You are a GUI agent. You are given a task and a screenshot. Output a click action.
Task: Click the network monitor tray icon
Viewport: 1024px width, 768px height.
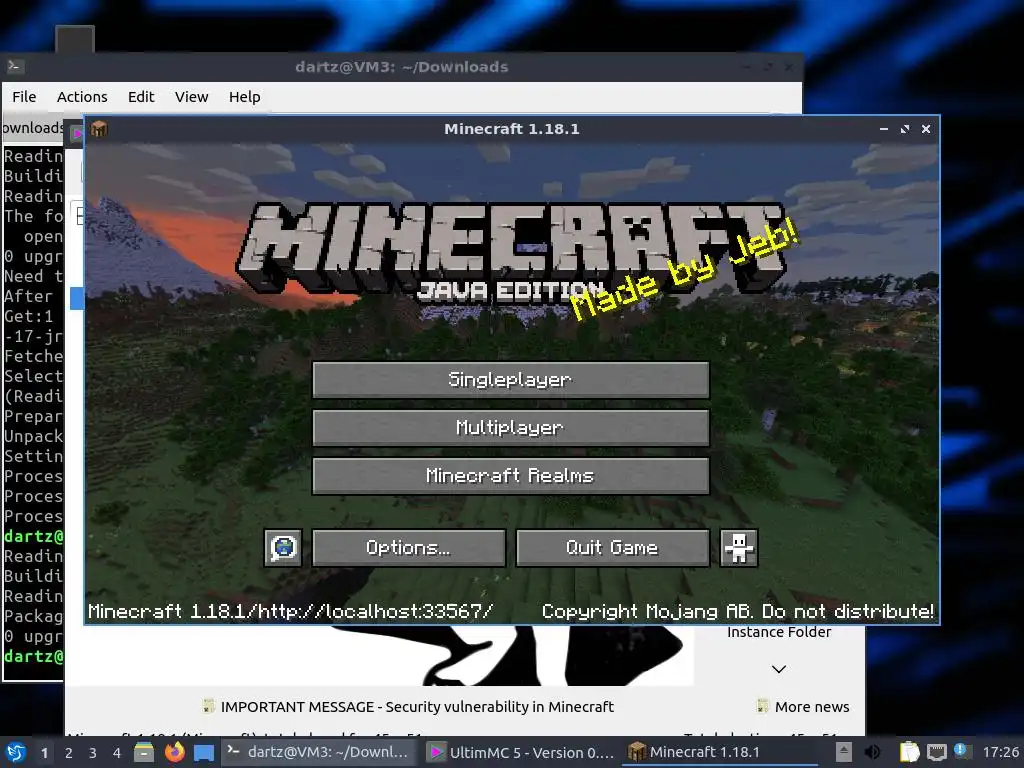click(936, 752)
